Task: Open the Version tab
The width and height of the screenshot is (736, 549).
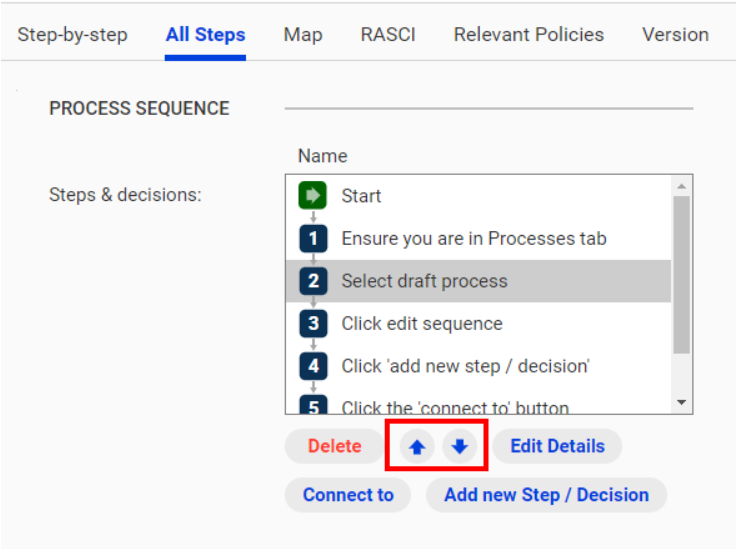Action: (675, 35)
